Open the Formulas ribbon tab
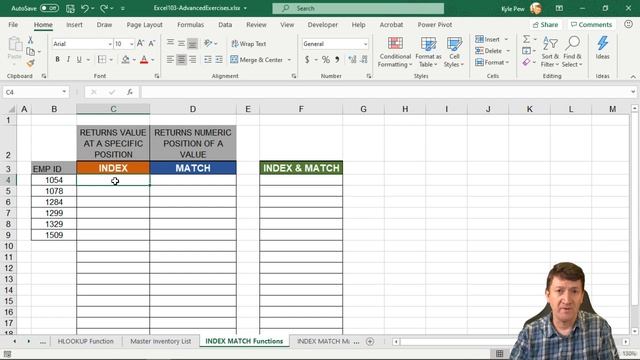The height and width of the screenshot is (360, 640). (190, 25)
